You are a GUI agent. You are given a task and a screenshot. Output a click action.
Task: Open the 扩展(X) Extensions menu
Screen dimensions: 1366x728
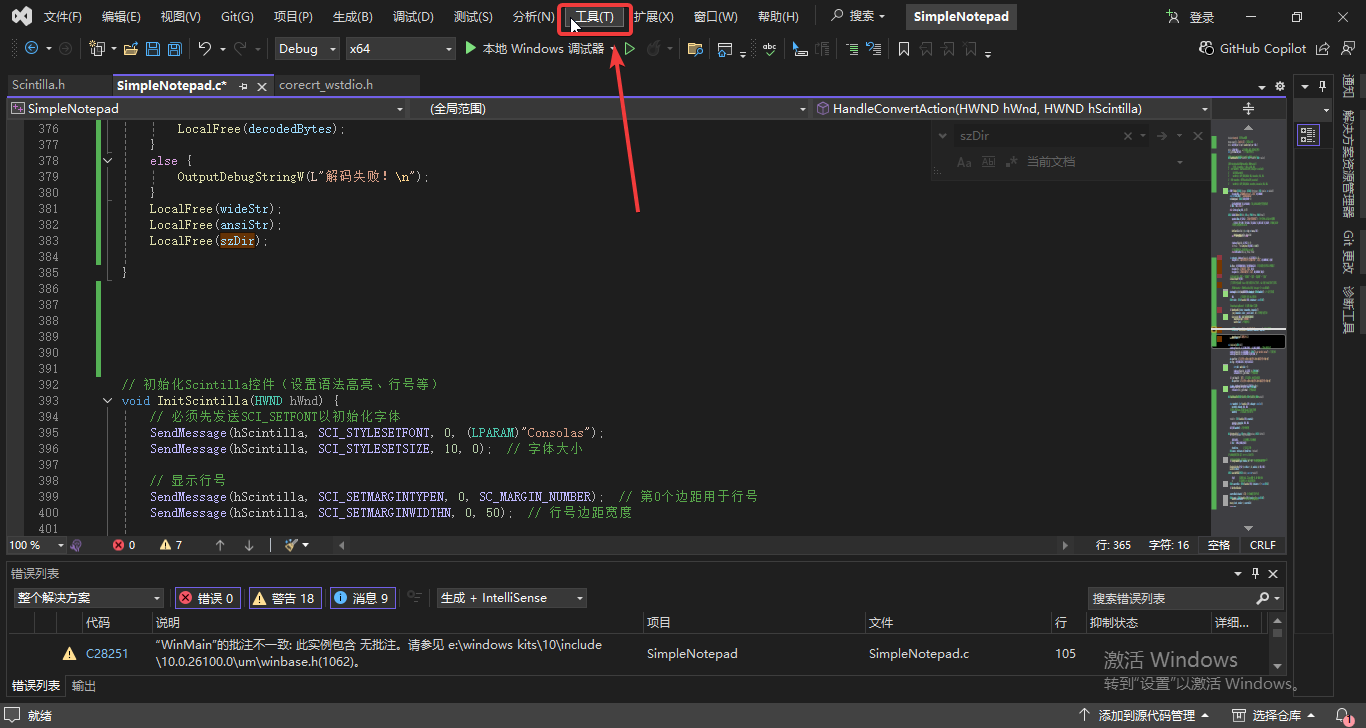[x=653, y=17]
